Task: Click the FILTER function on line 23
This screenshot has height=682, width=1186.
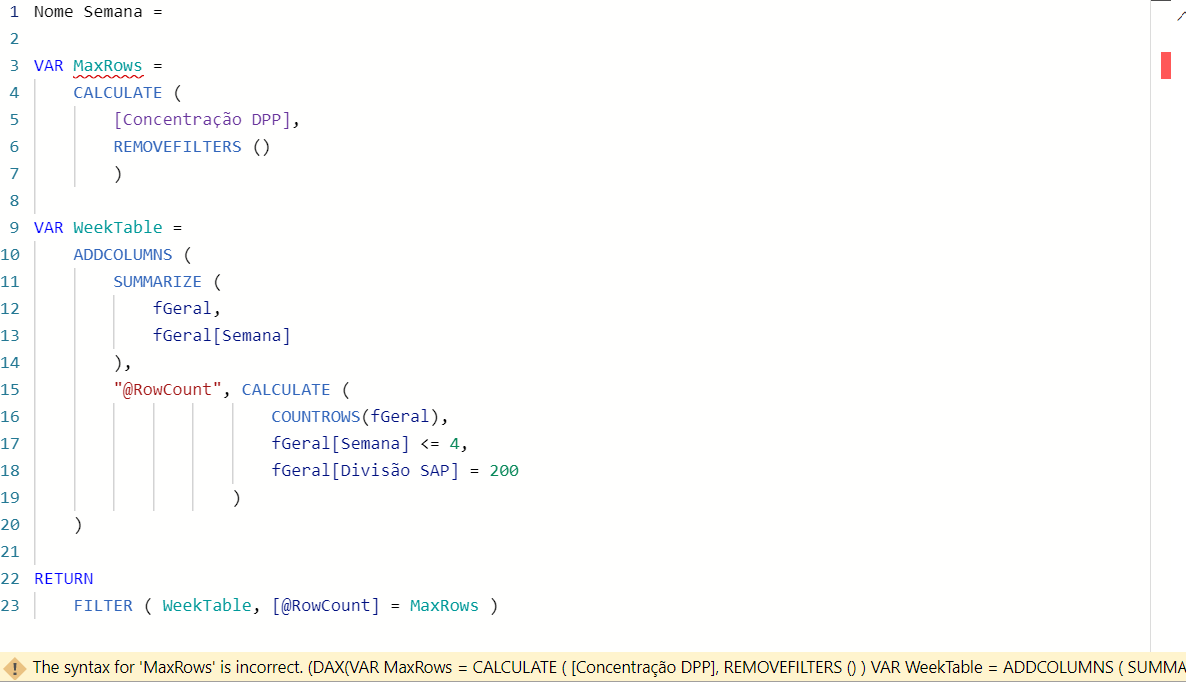Action: [x=103, y=606]
